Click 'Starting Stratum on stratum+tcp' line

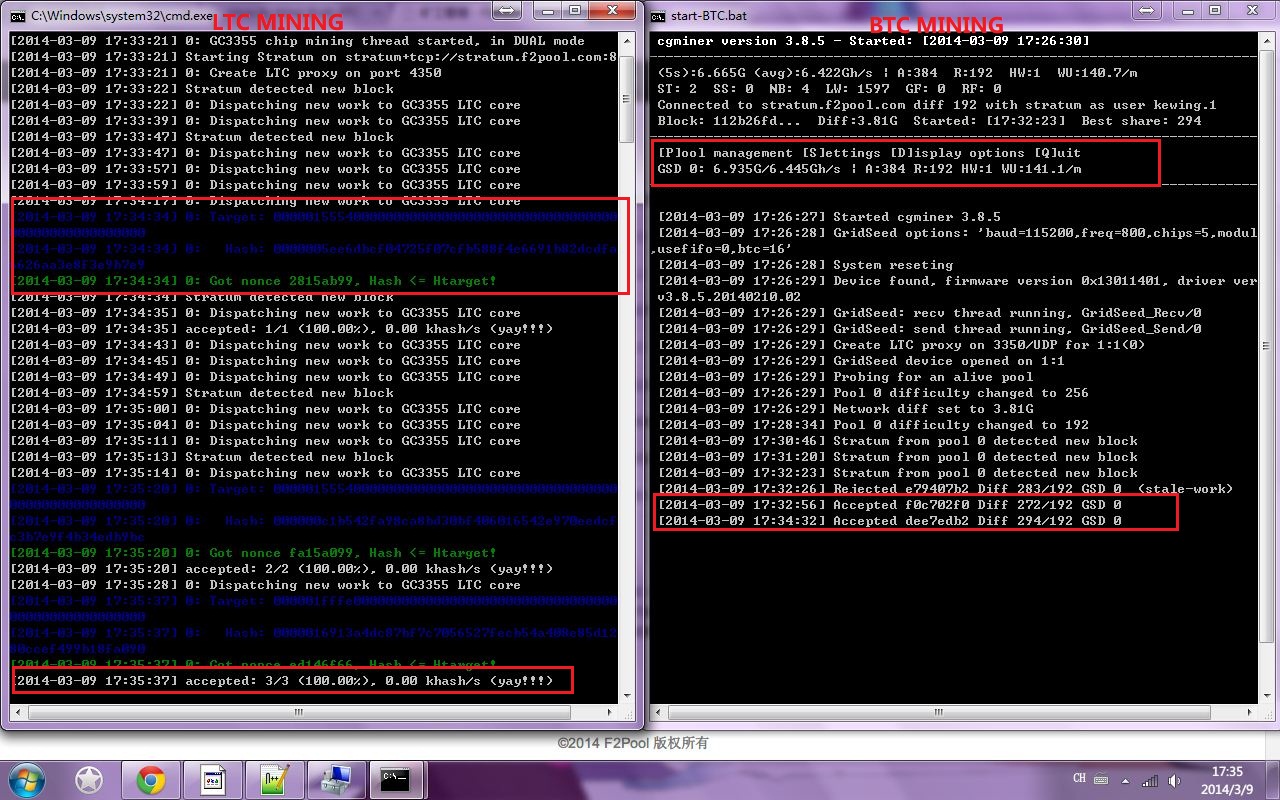point(313,57)
